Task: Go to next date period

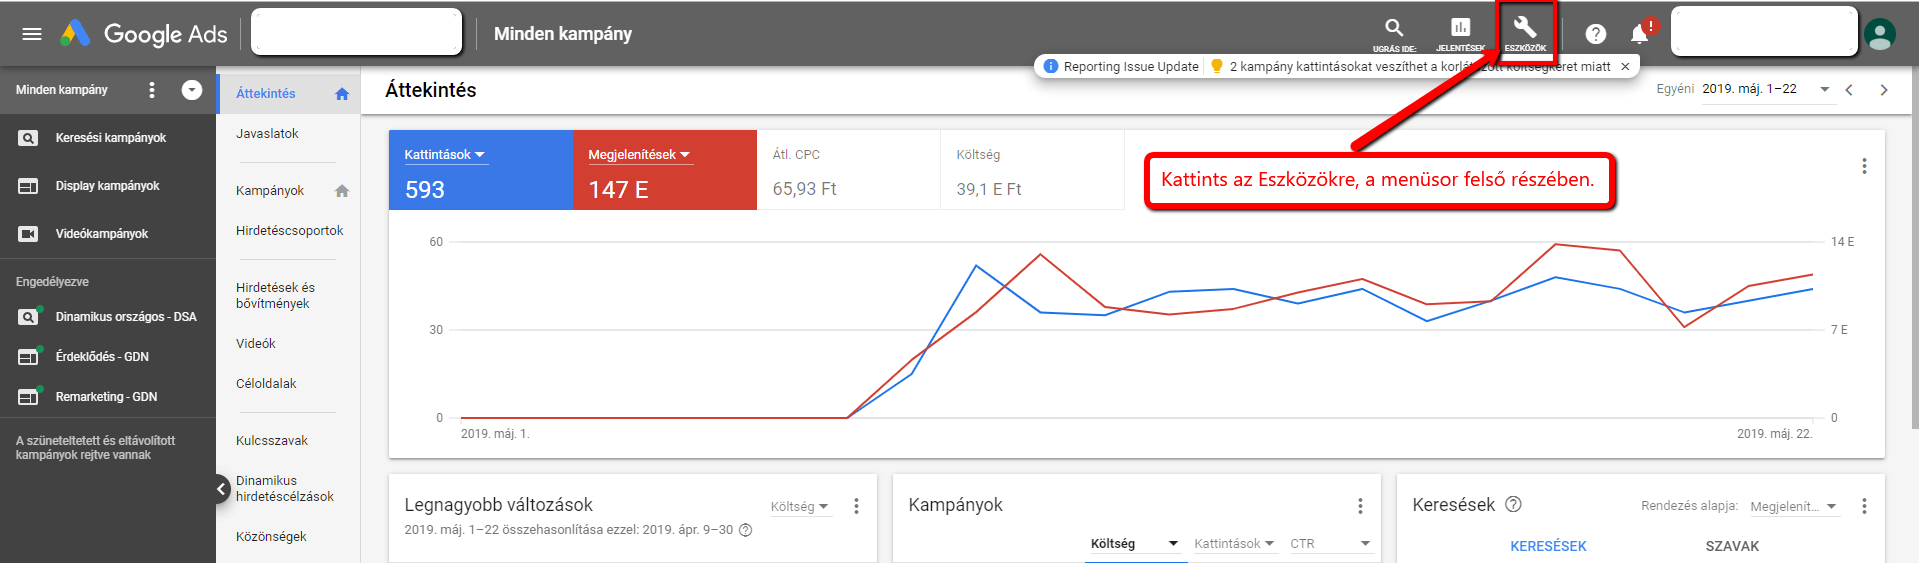Action: [1884, 90]
